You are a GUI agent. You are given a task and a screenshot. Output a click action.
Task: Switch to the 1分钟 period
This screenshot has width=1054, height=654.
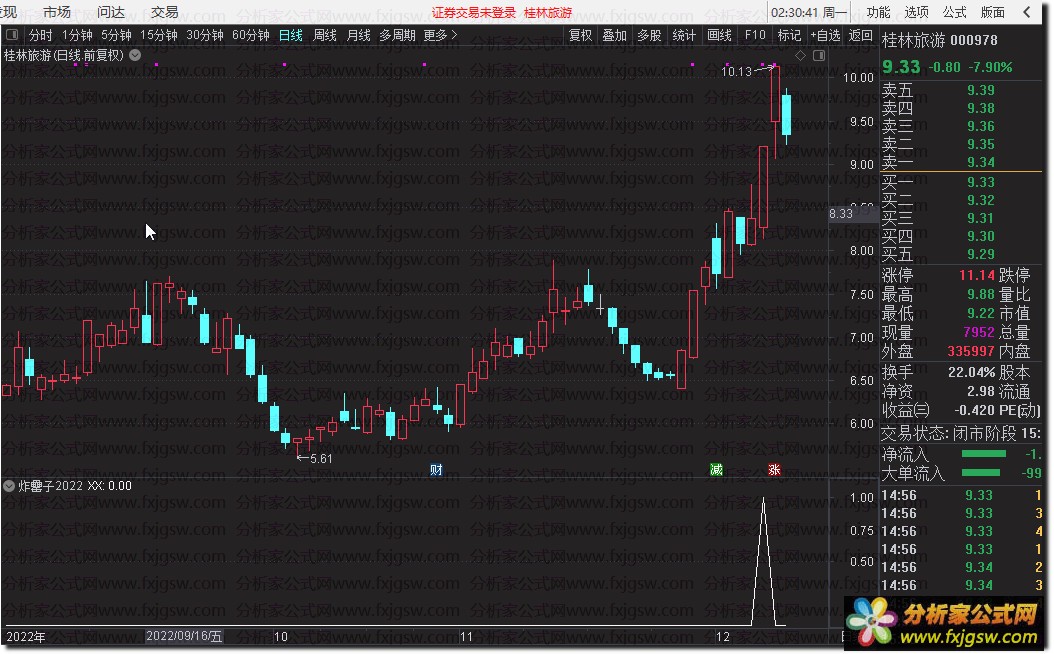[77, 35]
